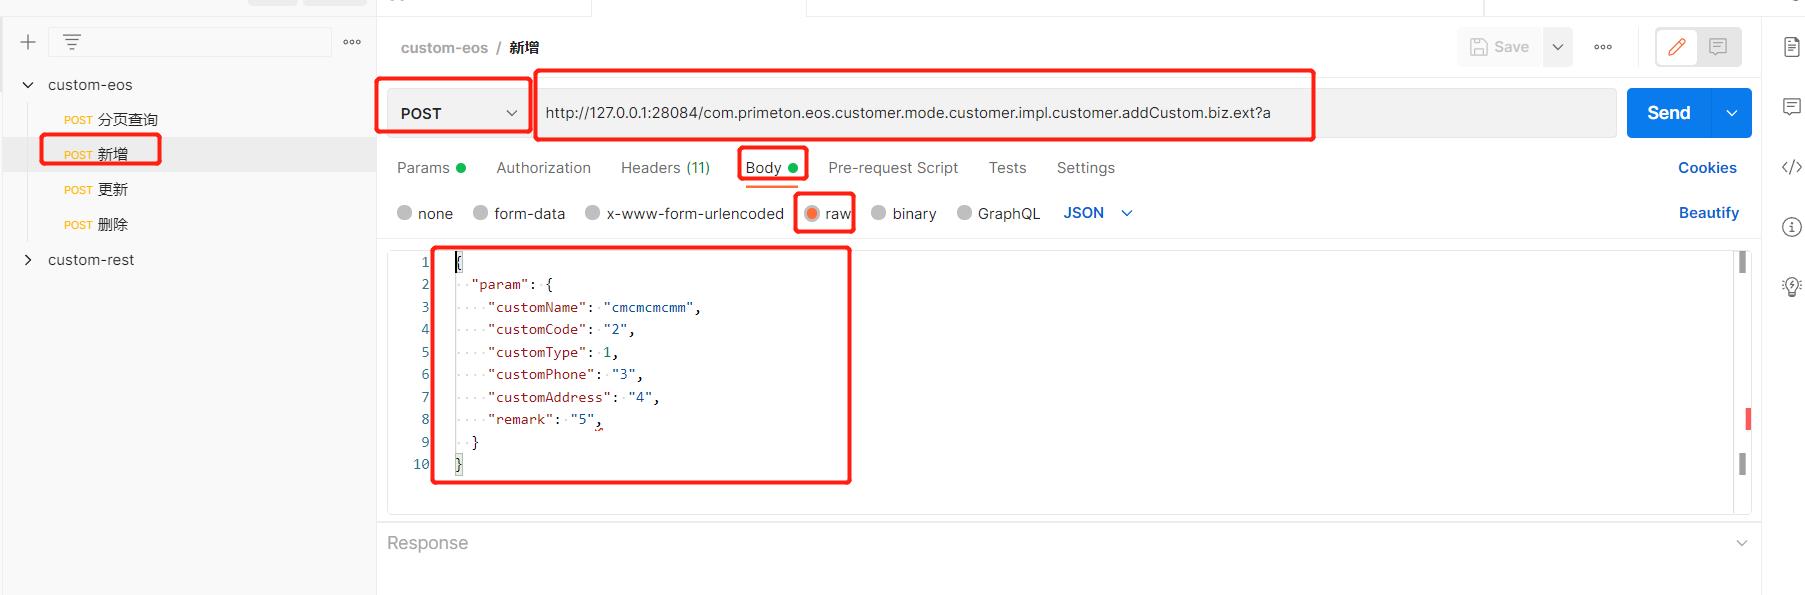The image size is (1805, 595).
Task: Expand the custom-rest collection
Action: pyautogui.click(x=28, y=260)
